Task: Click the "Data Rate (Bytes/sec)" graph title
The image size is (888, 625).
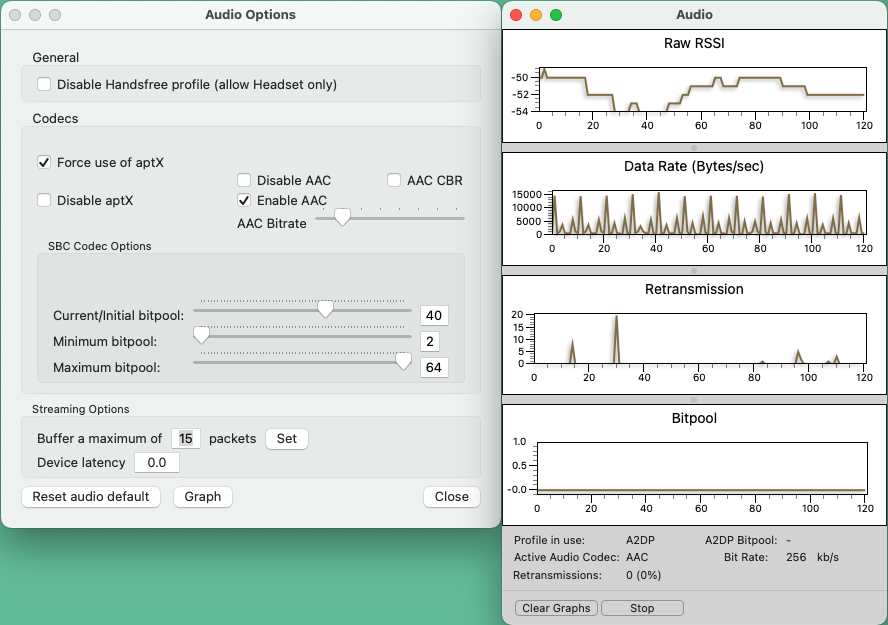Action: pyautogui.click(x=694, y=166)
